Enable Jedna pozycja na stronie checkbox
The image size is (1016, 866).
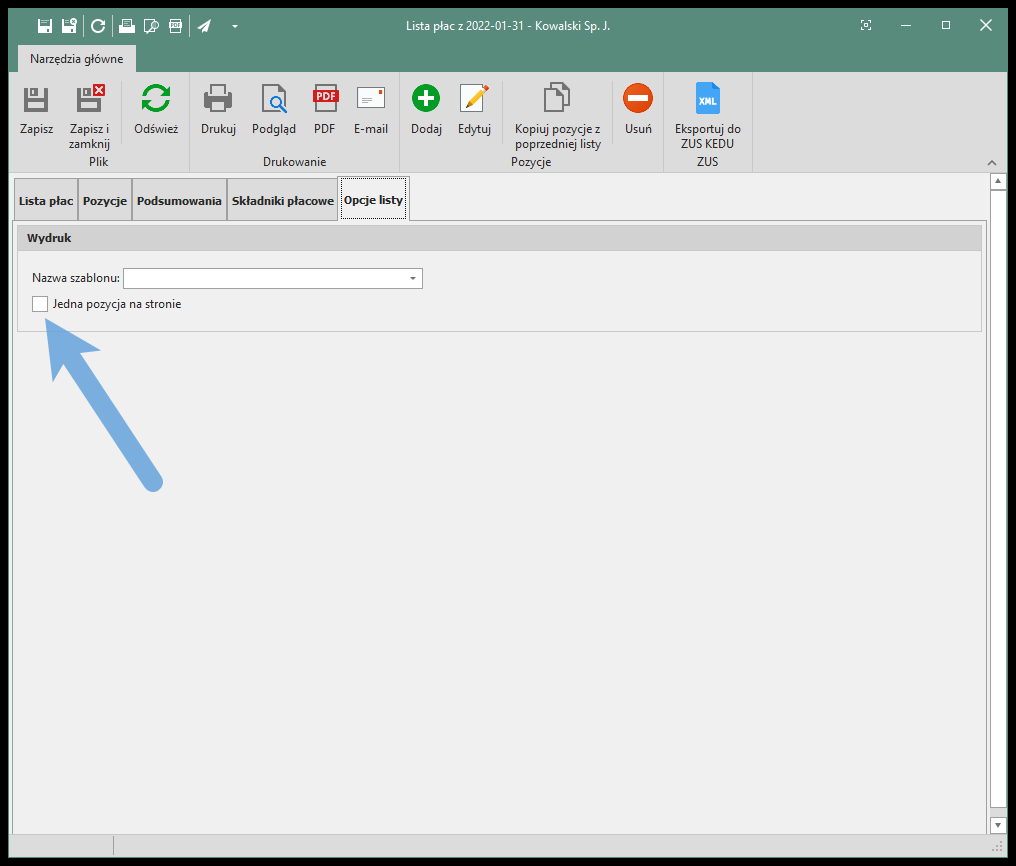(40, 304)
